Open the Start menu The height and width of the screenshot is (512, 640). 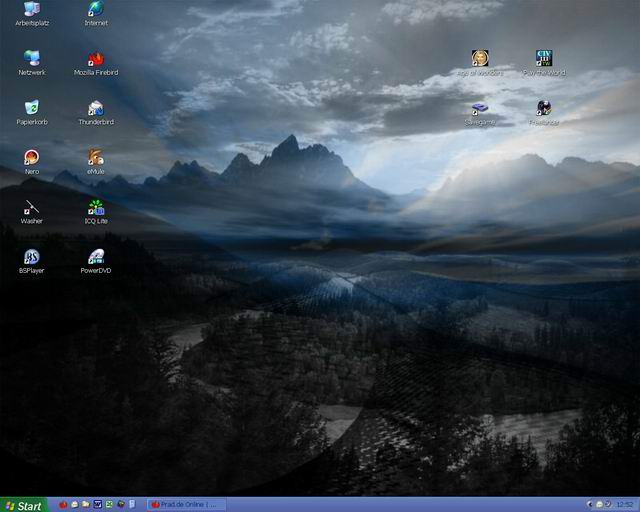(23, 505)
